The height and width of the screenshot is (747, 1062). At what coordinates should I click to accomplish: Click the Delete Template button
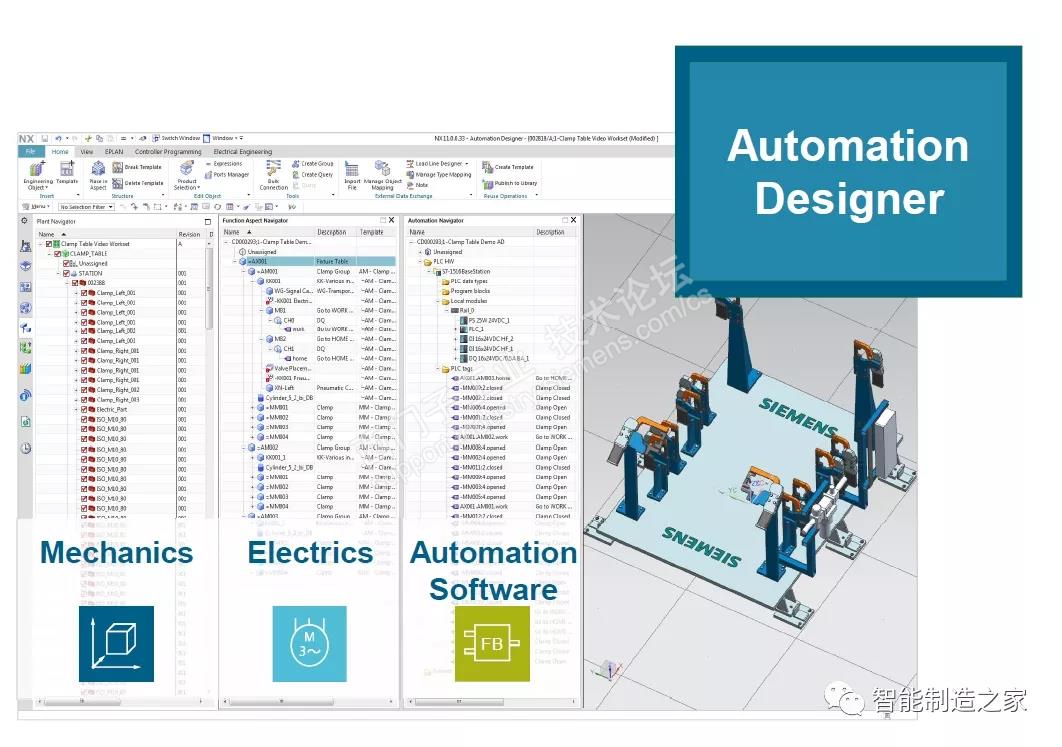pyautogui.click(x=138, y=183)
